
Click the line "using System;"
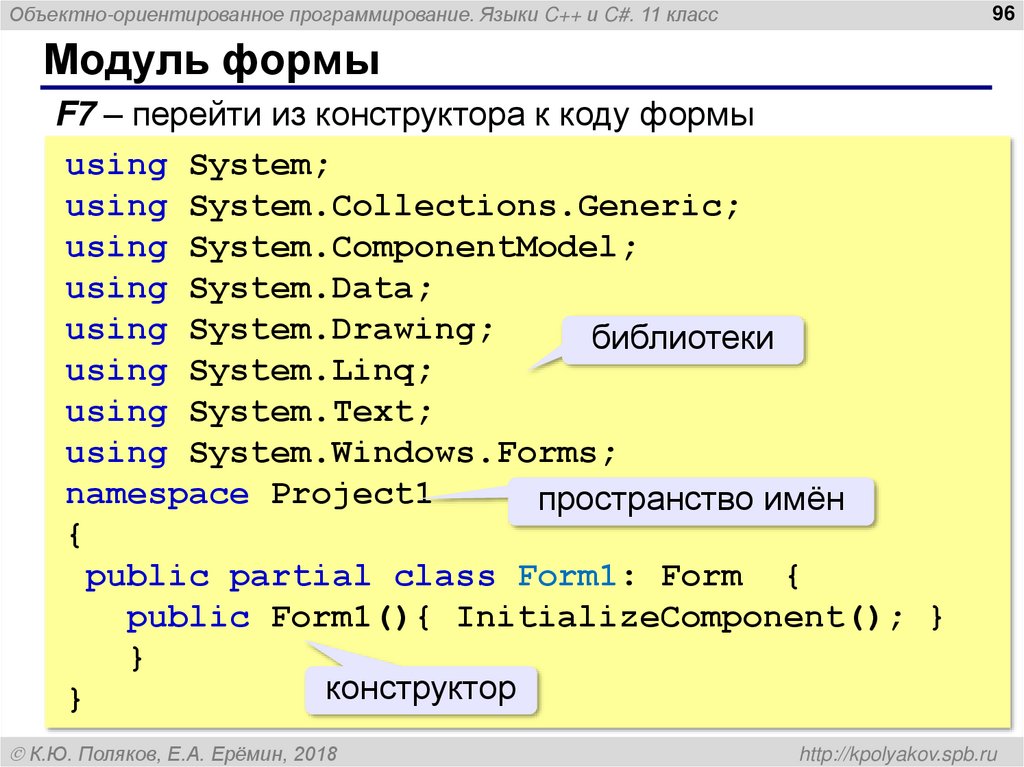197,166
